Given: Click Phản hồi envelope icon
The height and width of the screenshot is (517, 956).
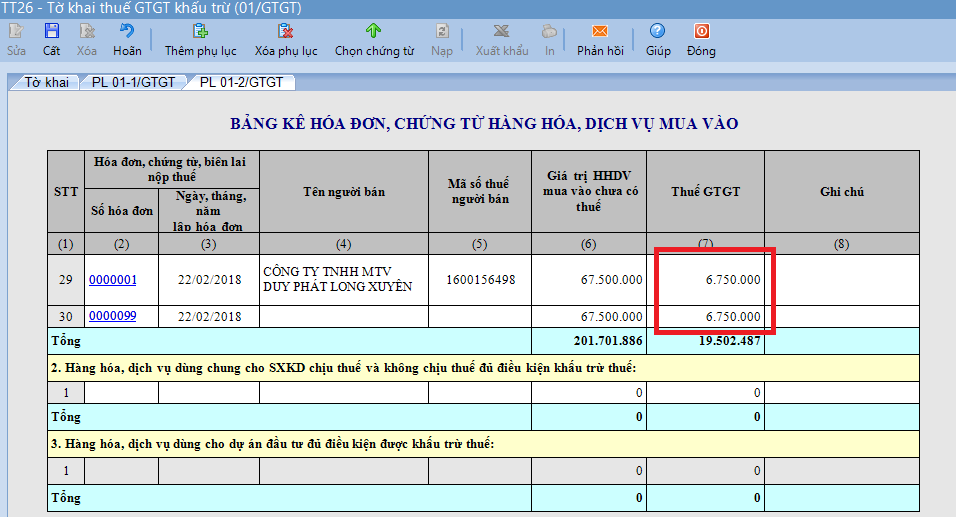Looking at the screenshot, I should pos(600,32).
